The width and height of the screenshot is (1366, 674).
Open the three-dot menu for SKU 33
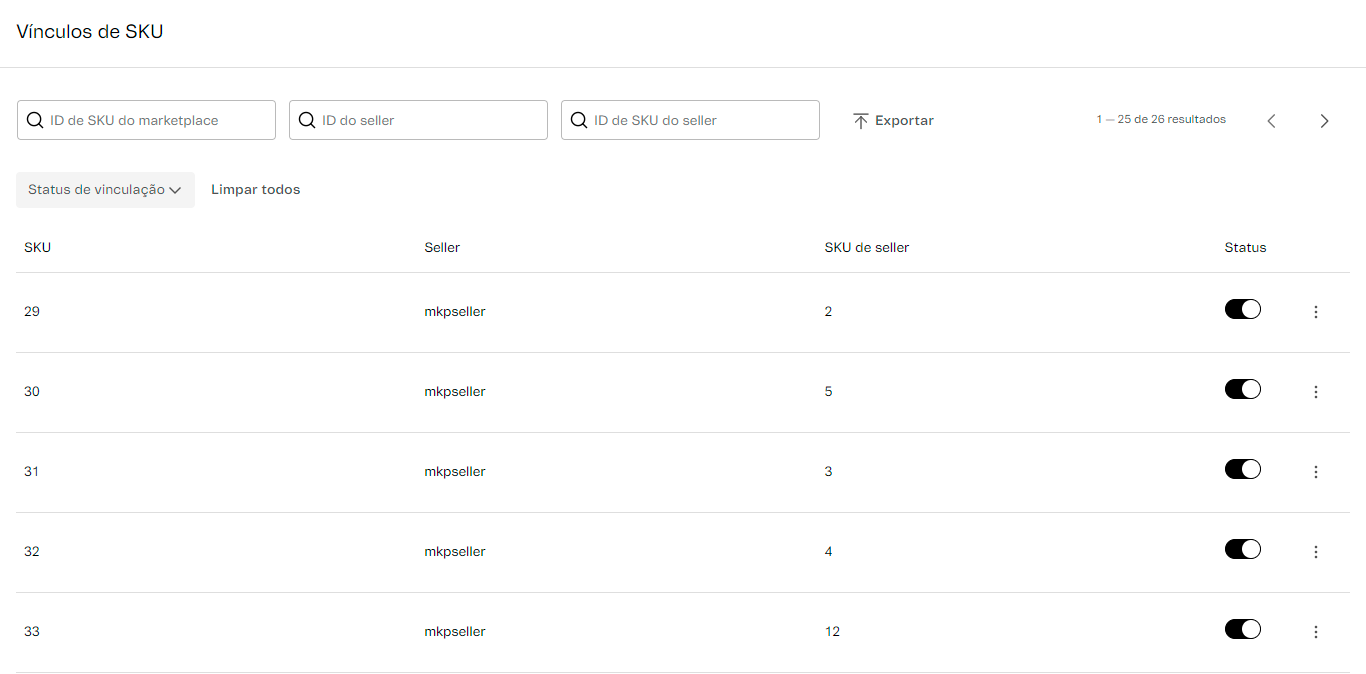[1315, 632]
